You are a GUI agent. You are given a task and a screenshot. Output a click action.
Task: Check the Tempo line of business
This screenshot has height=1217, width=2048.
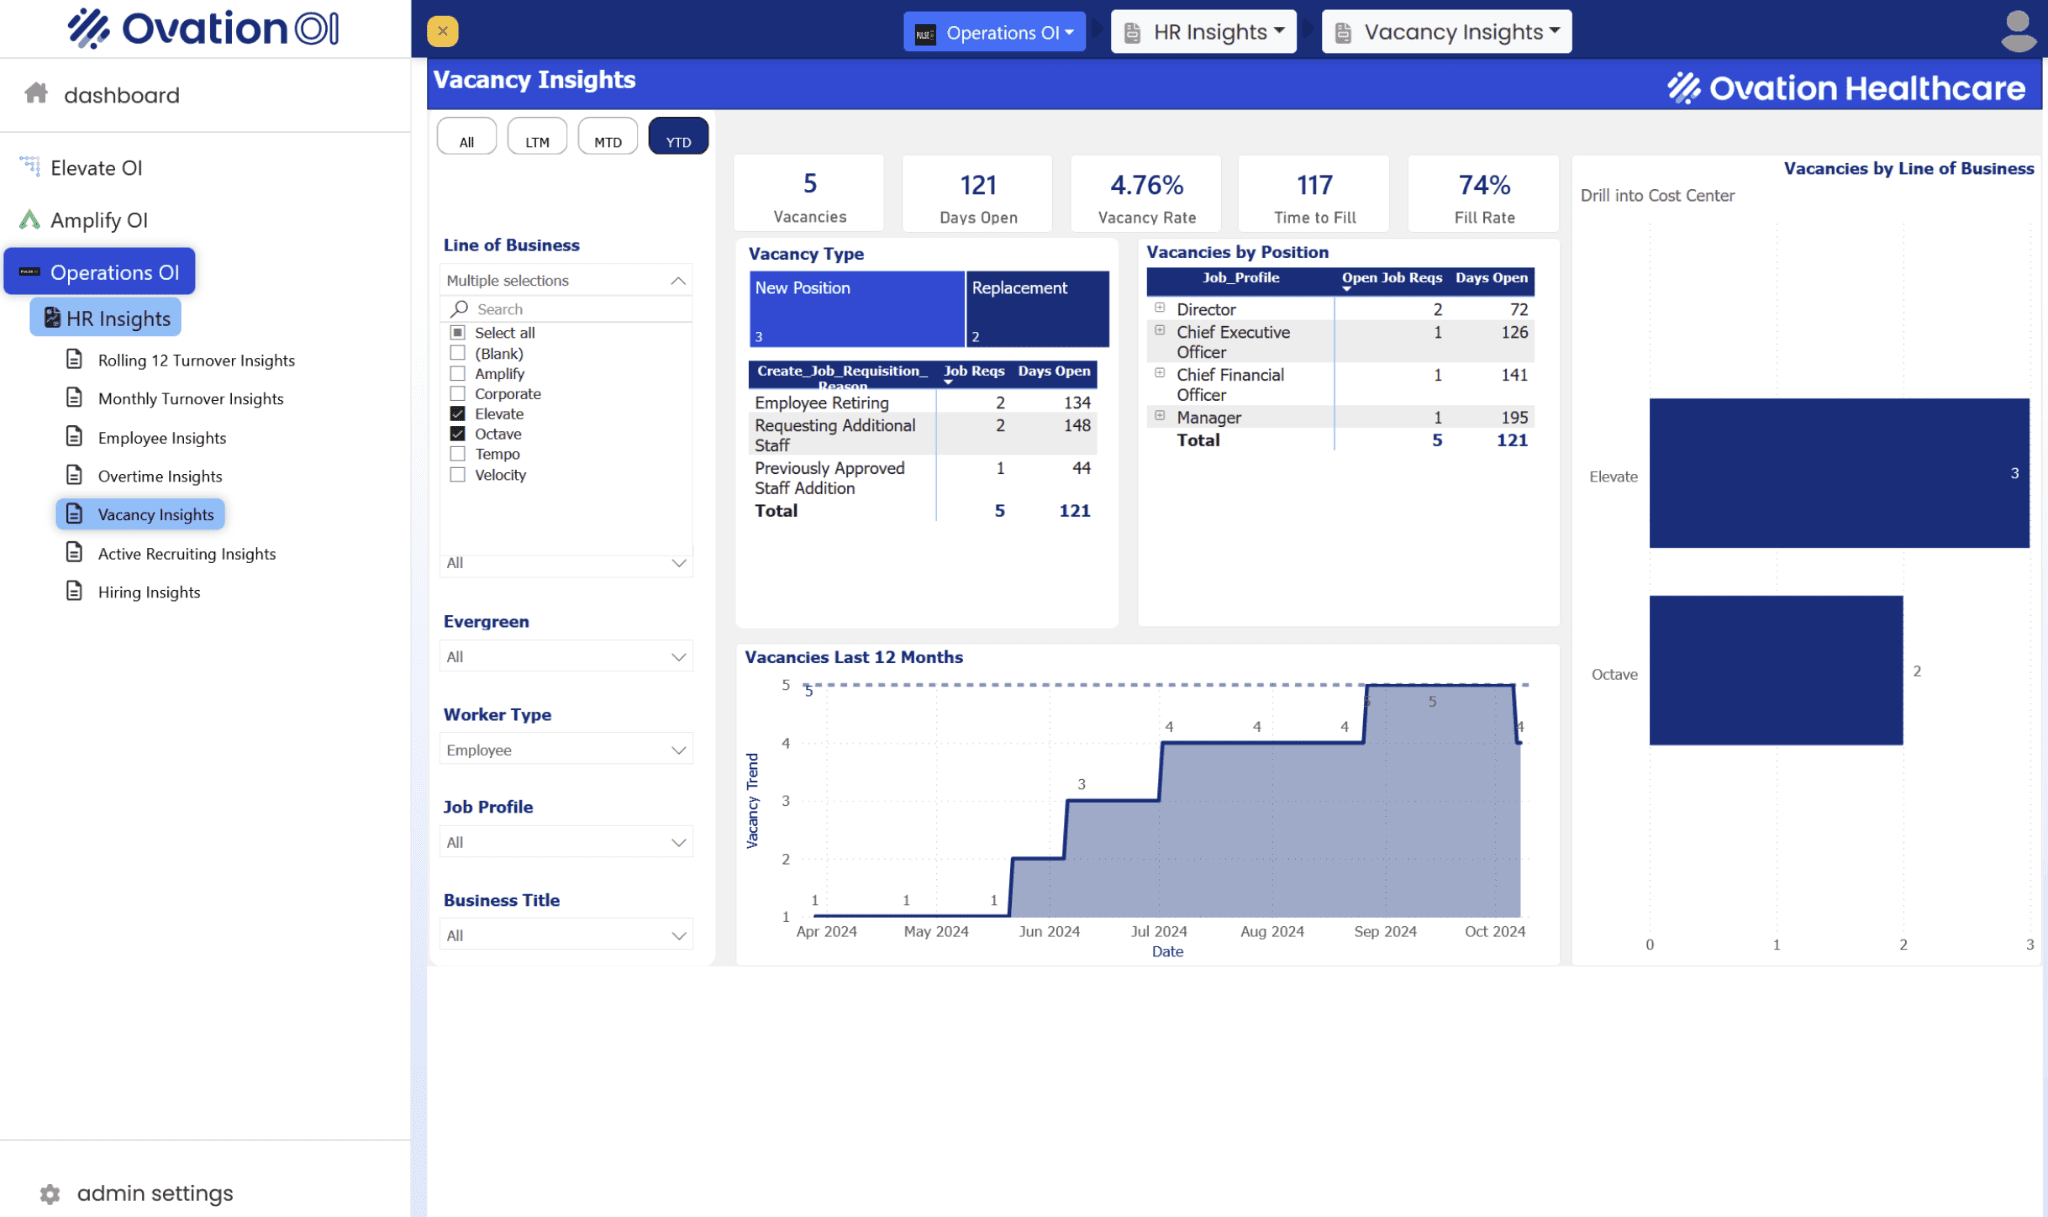458,454
